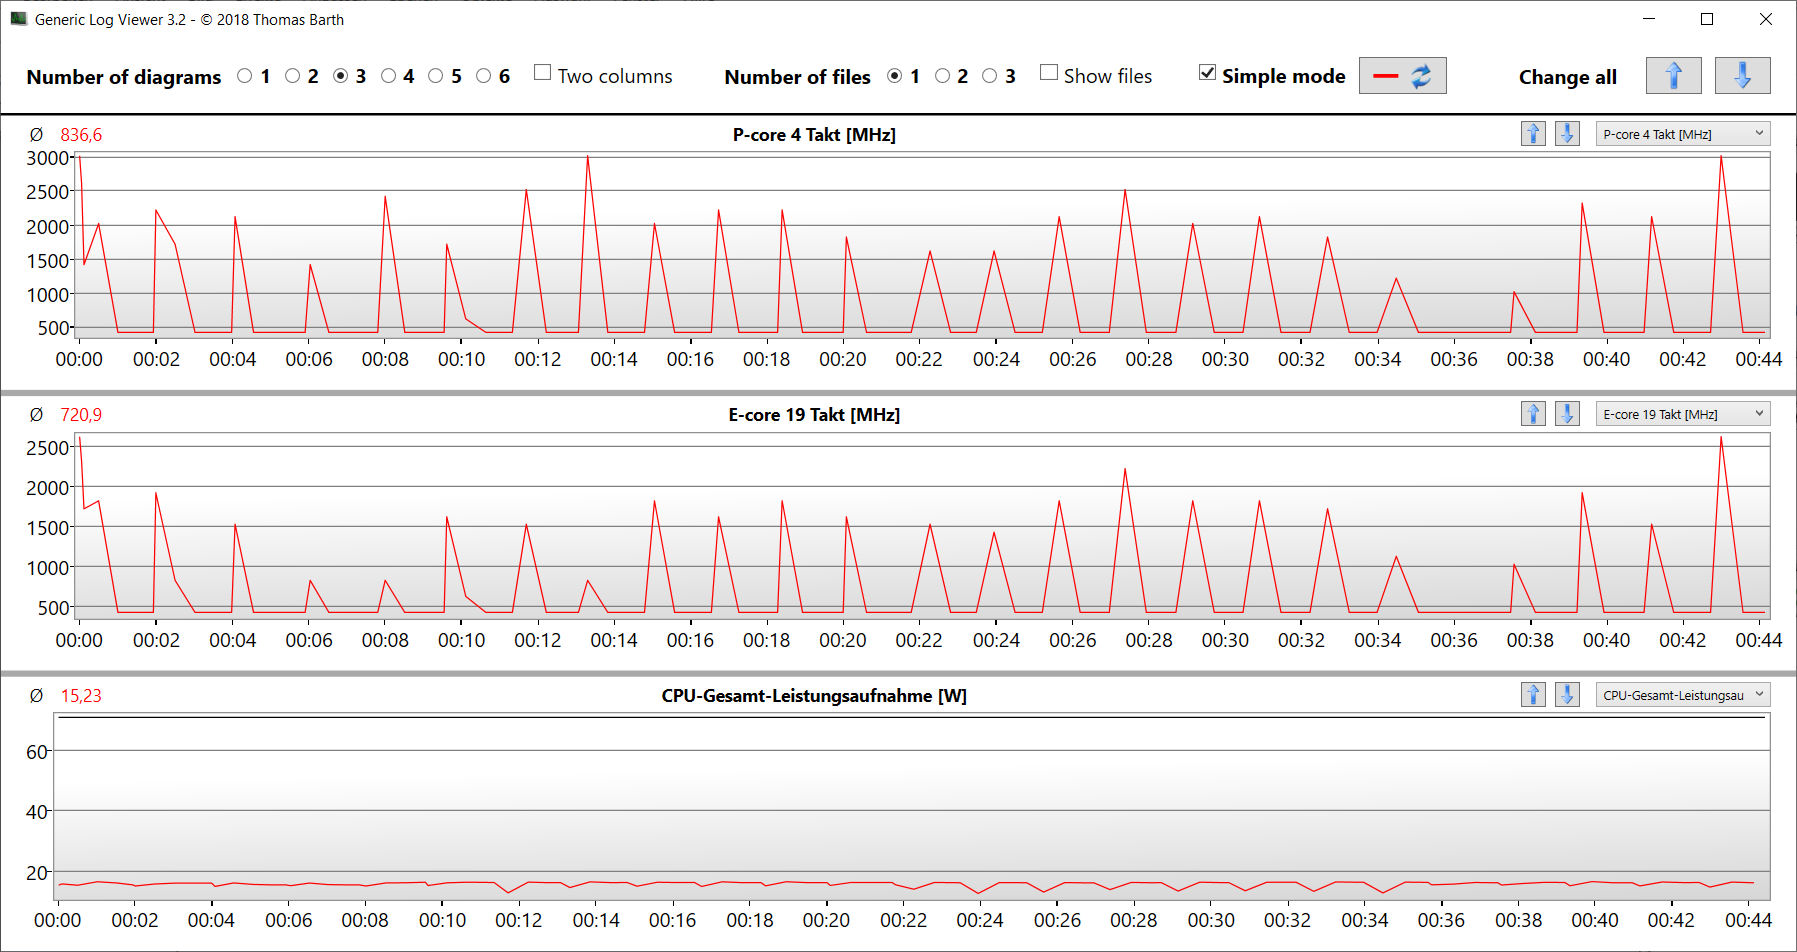Viewport: 1797px width, 952px height.
Task: Enable the Show files checkbox
Action: click(x=1049, y=73)
